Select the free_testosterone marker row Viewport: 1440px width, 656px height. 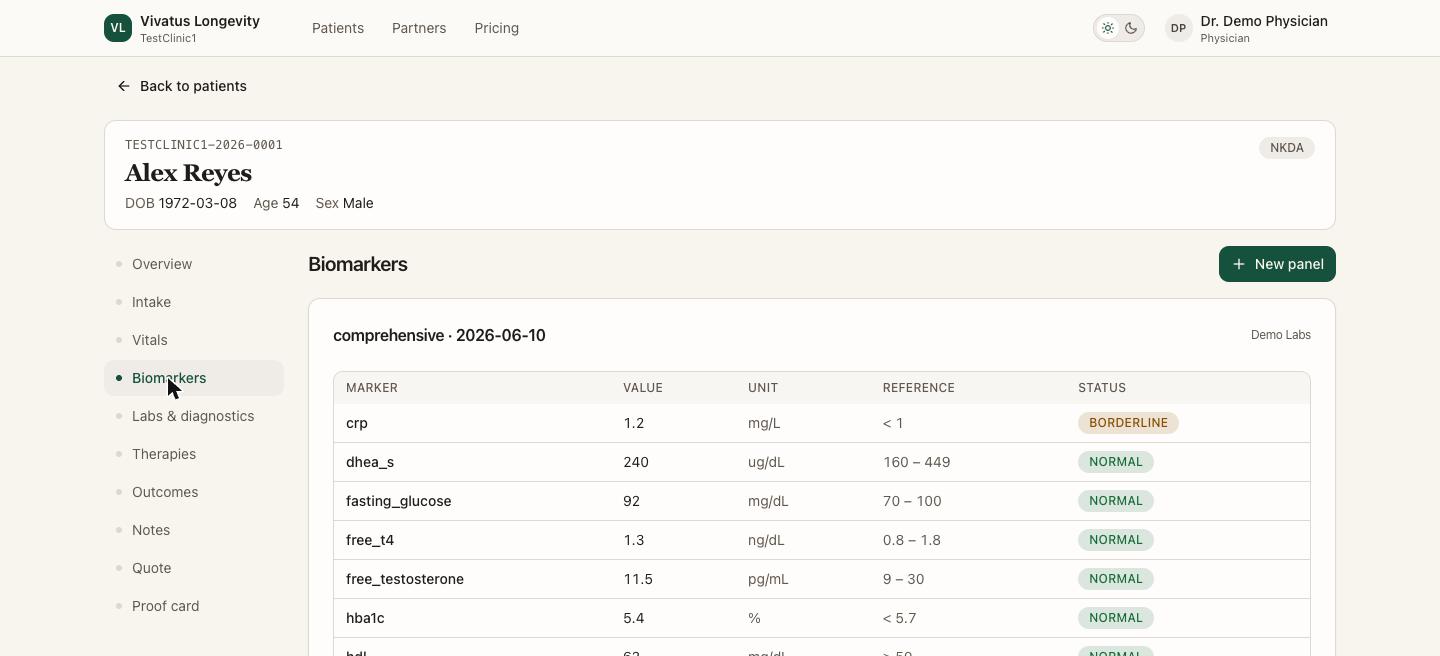[822, 579]
